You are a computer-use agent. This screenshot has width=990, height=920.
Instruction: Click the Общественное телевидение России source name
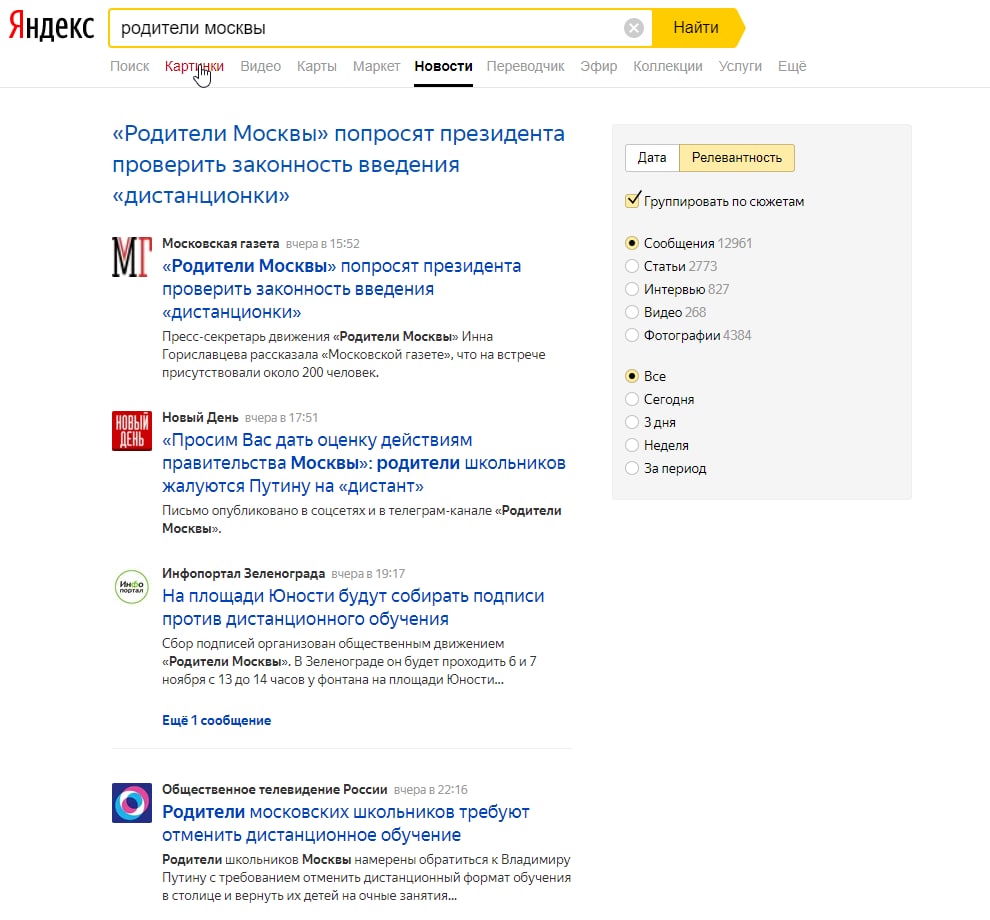275,789
